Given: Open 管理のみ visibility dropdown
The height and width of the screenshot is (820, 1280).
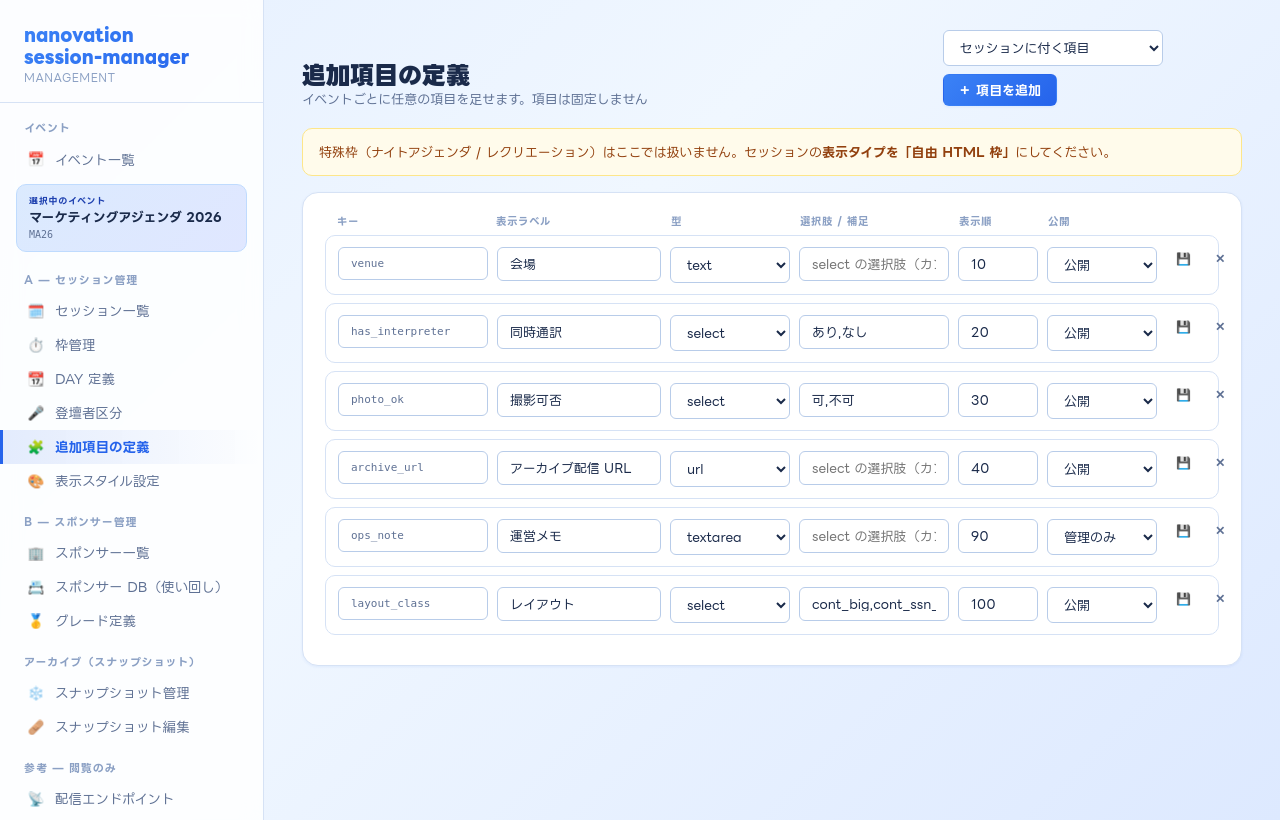Looking at the screenshot, I should click(1102, 537).
